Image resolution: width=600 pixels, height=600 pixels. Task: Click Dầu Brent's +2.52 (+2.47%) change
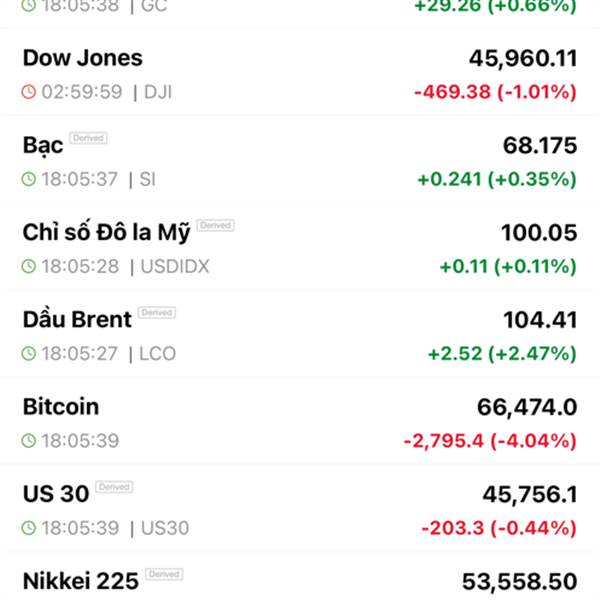click(502, 353)
